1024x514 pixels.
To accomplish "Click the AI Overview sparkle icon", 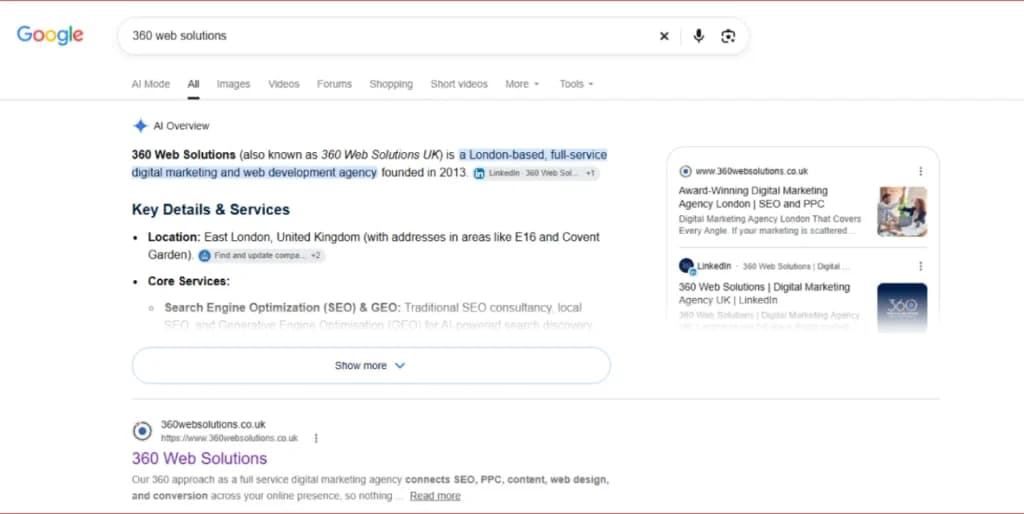I will click(140, 126).
